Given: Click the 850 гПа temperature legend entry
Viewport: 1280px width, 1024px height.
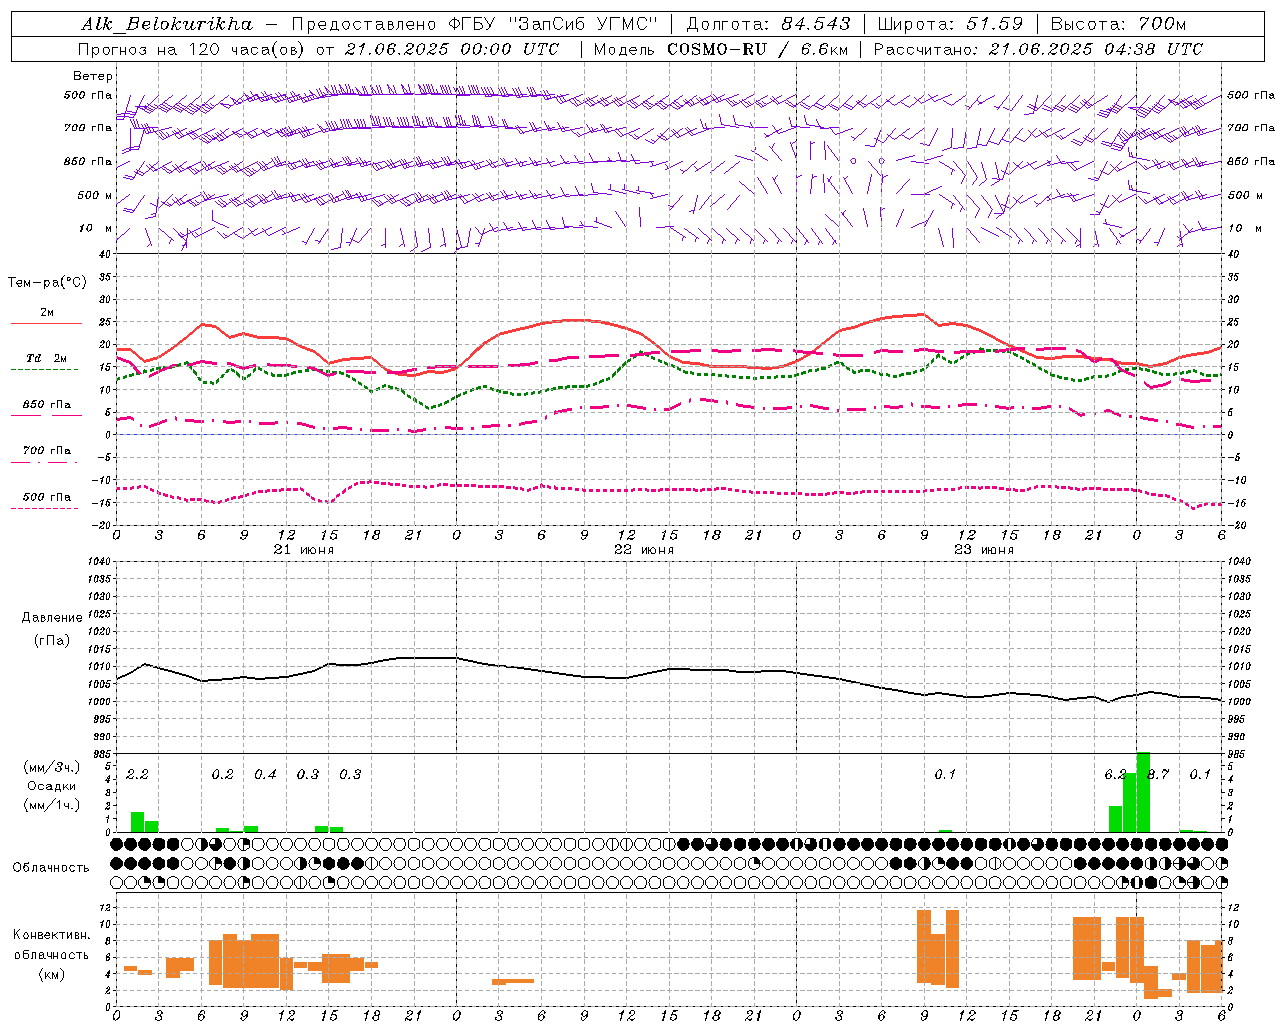Looking at the screenshot, I should coord(46,408).
